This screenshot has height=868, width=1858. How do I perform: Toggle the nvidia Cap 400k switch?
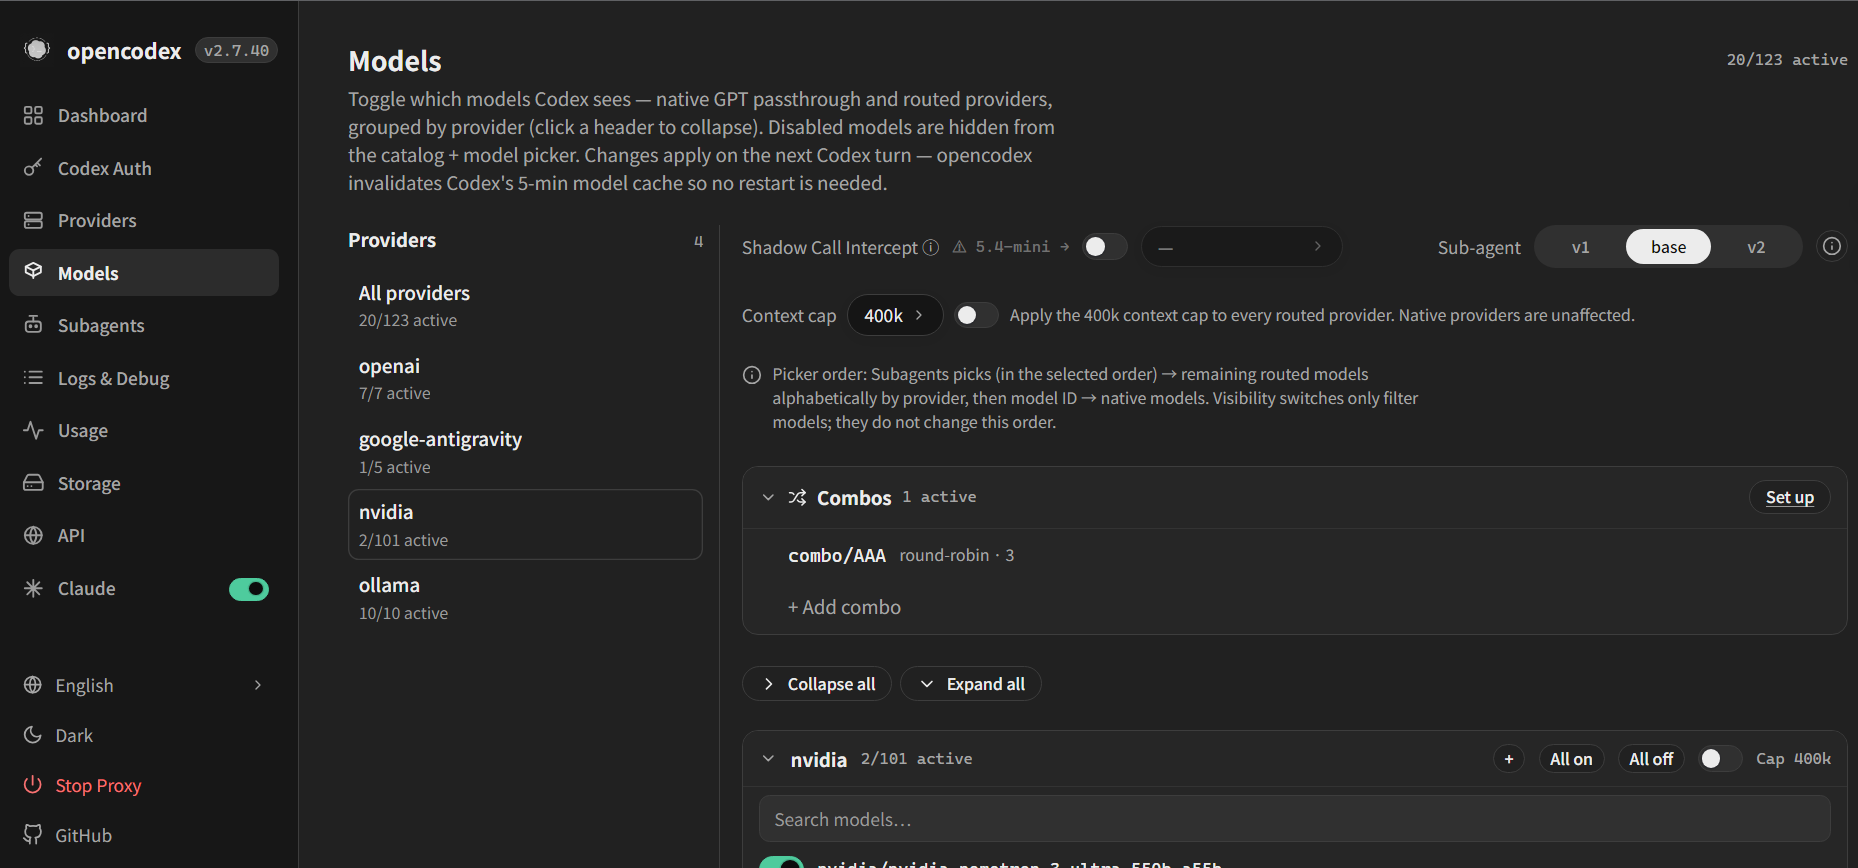(1720, 759)
